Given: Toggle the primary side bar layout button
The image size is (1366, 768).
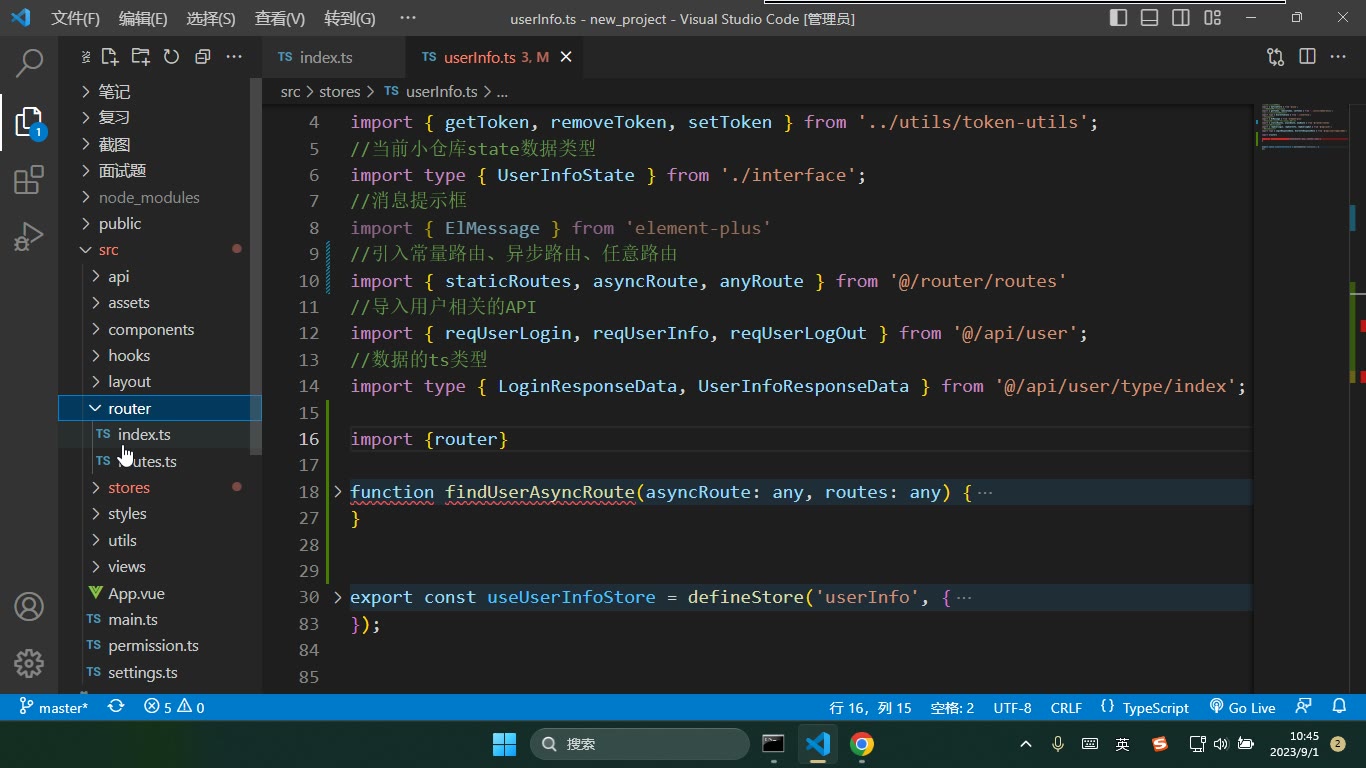Looking at the screenshot, I should (1119, 18).
